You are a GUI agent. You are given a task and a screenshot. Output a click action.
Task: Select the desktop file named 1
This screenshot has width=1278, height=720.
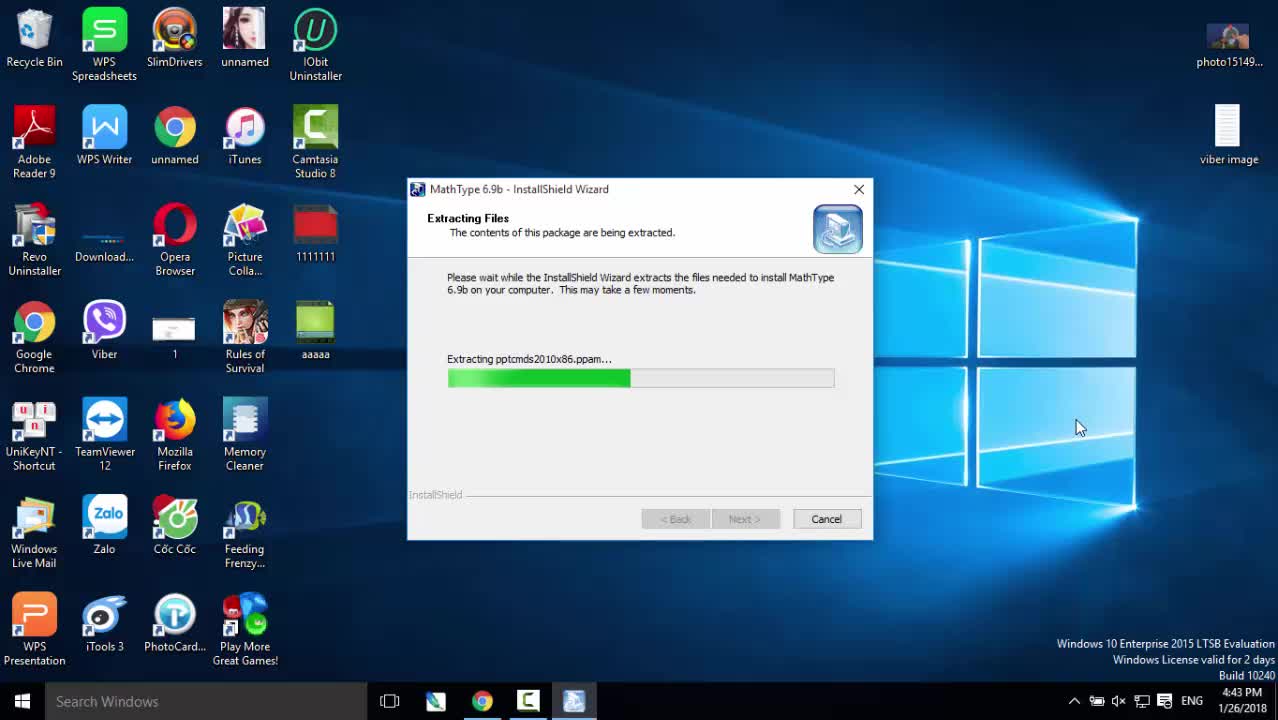(175, 335)
